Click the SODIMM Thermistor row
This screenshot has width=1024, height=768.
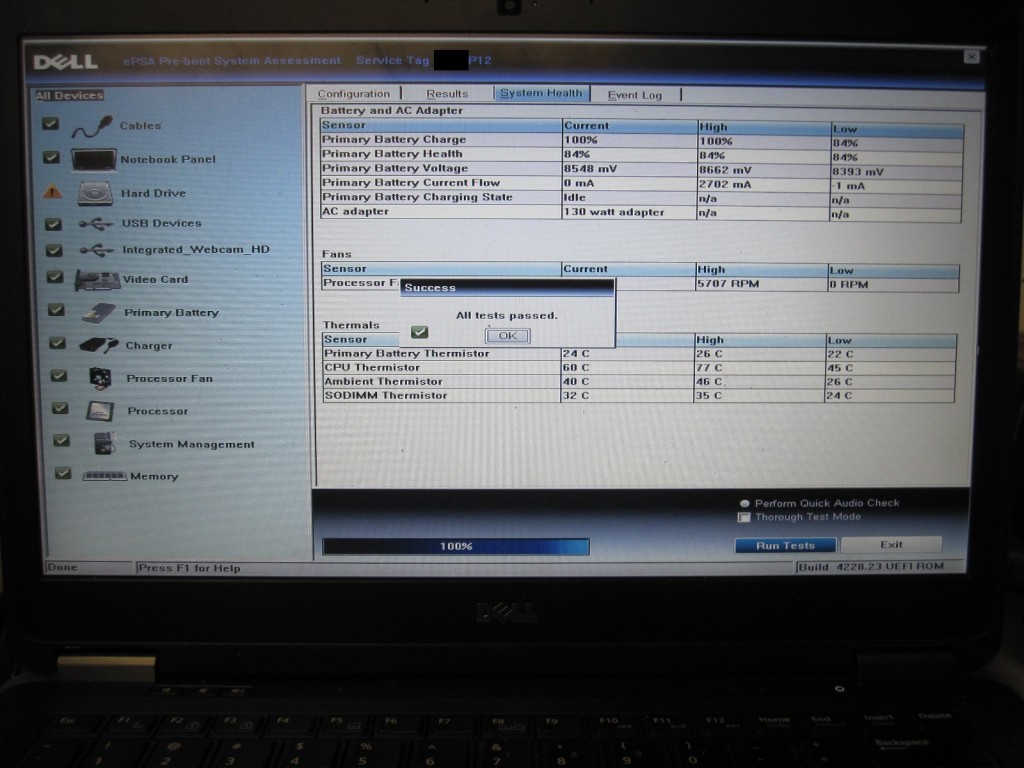point(639,396)
